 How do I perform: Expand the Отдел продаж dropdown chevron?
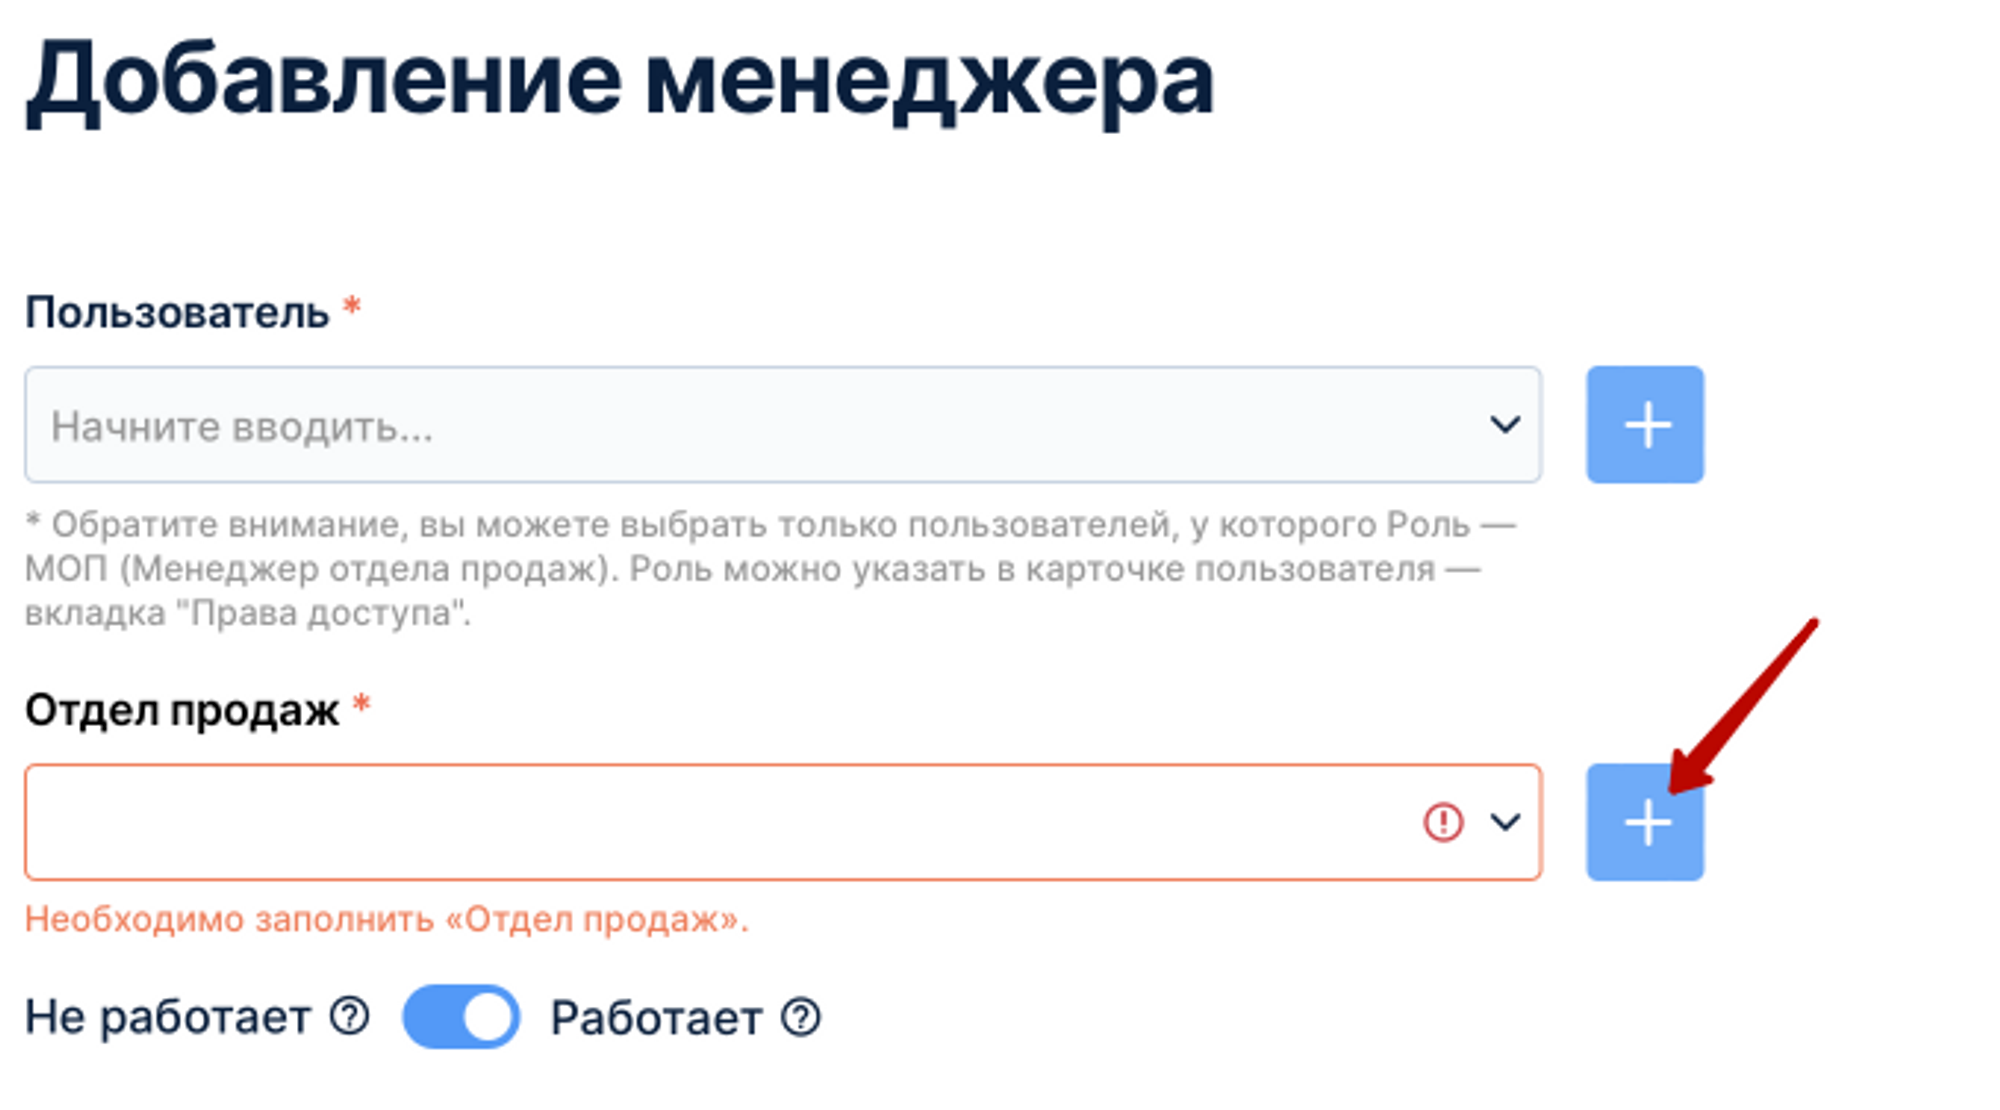[x=1505, y=822]
